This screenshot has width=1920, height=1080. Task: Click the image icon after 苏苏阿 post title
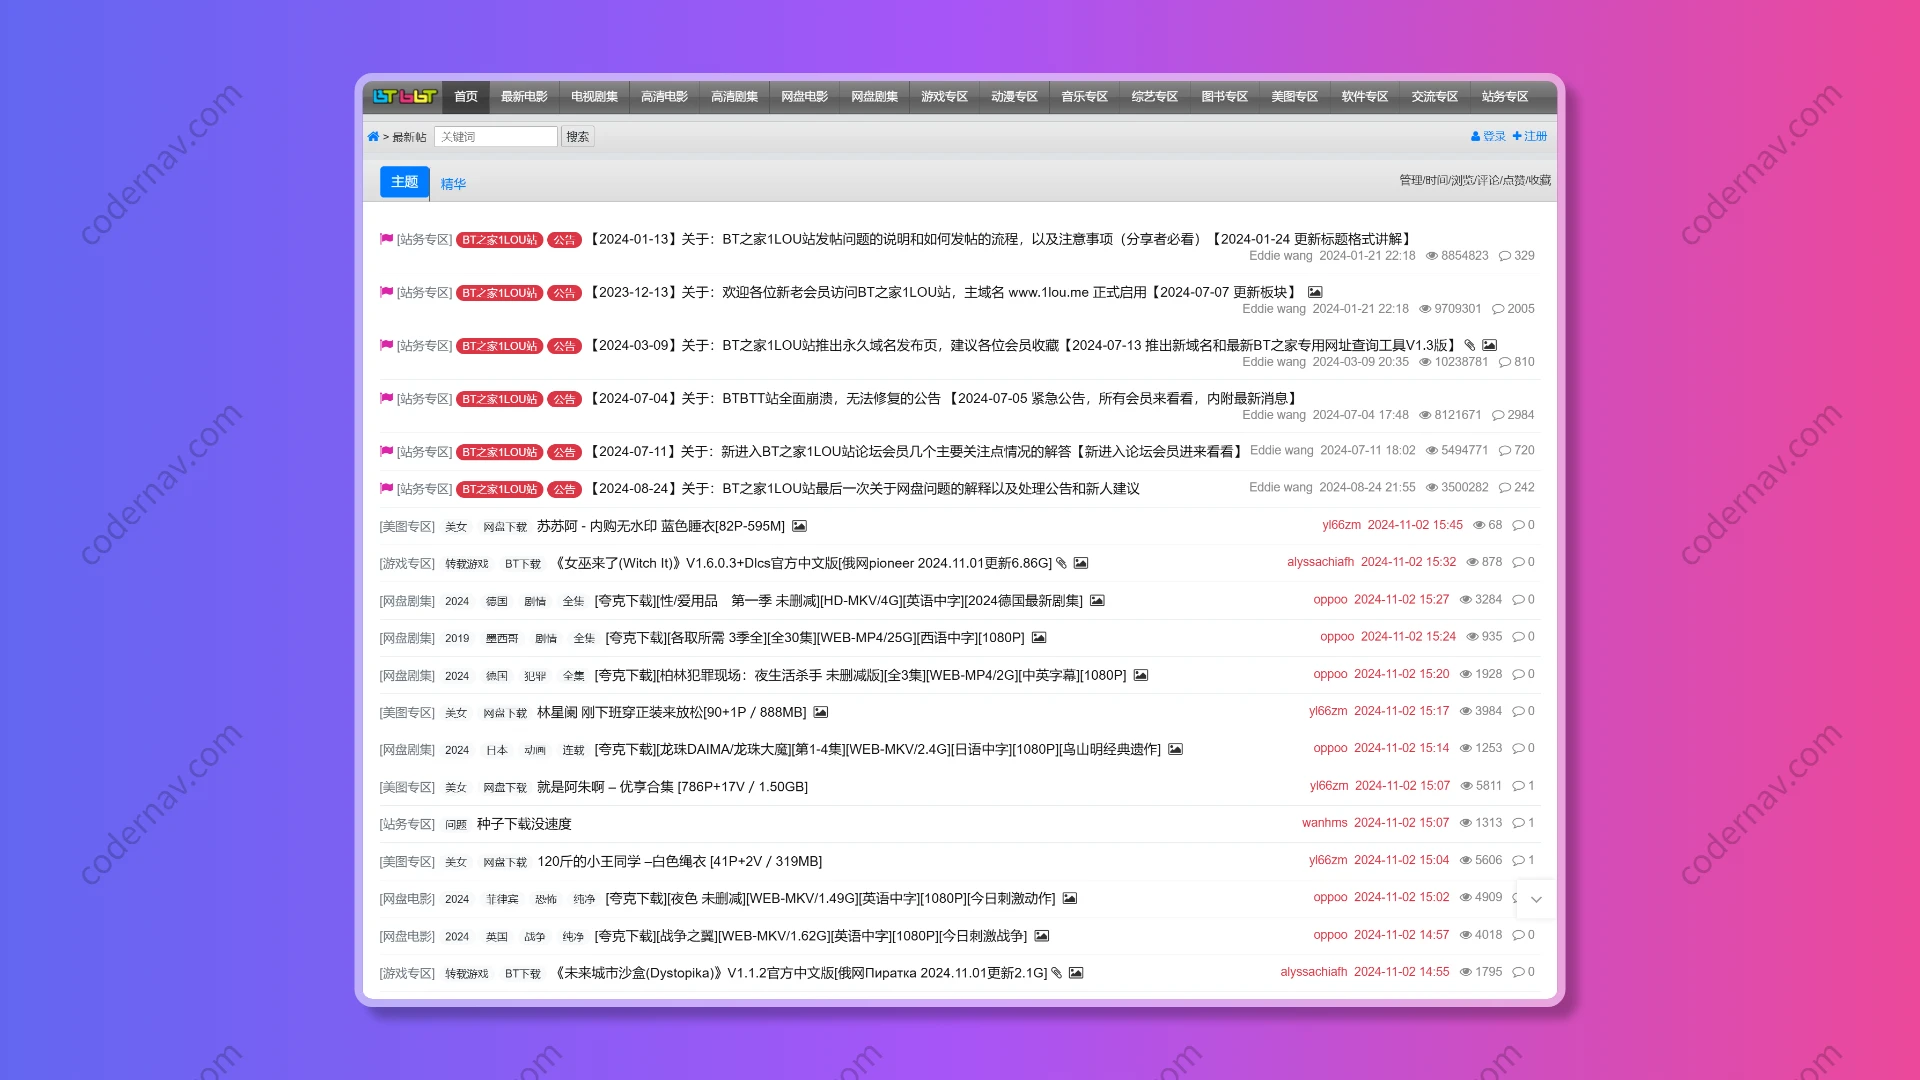point(799,526)
